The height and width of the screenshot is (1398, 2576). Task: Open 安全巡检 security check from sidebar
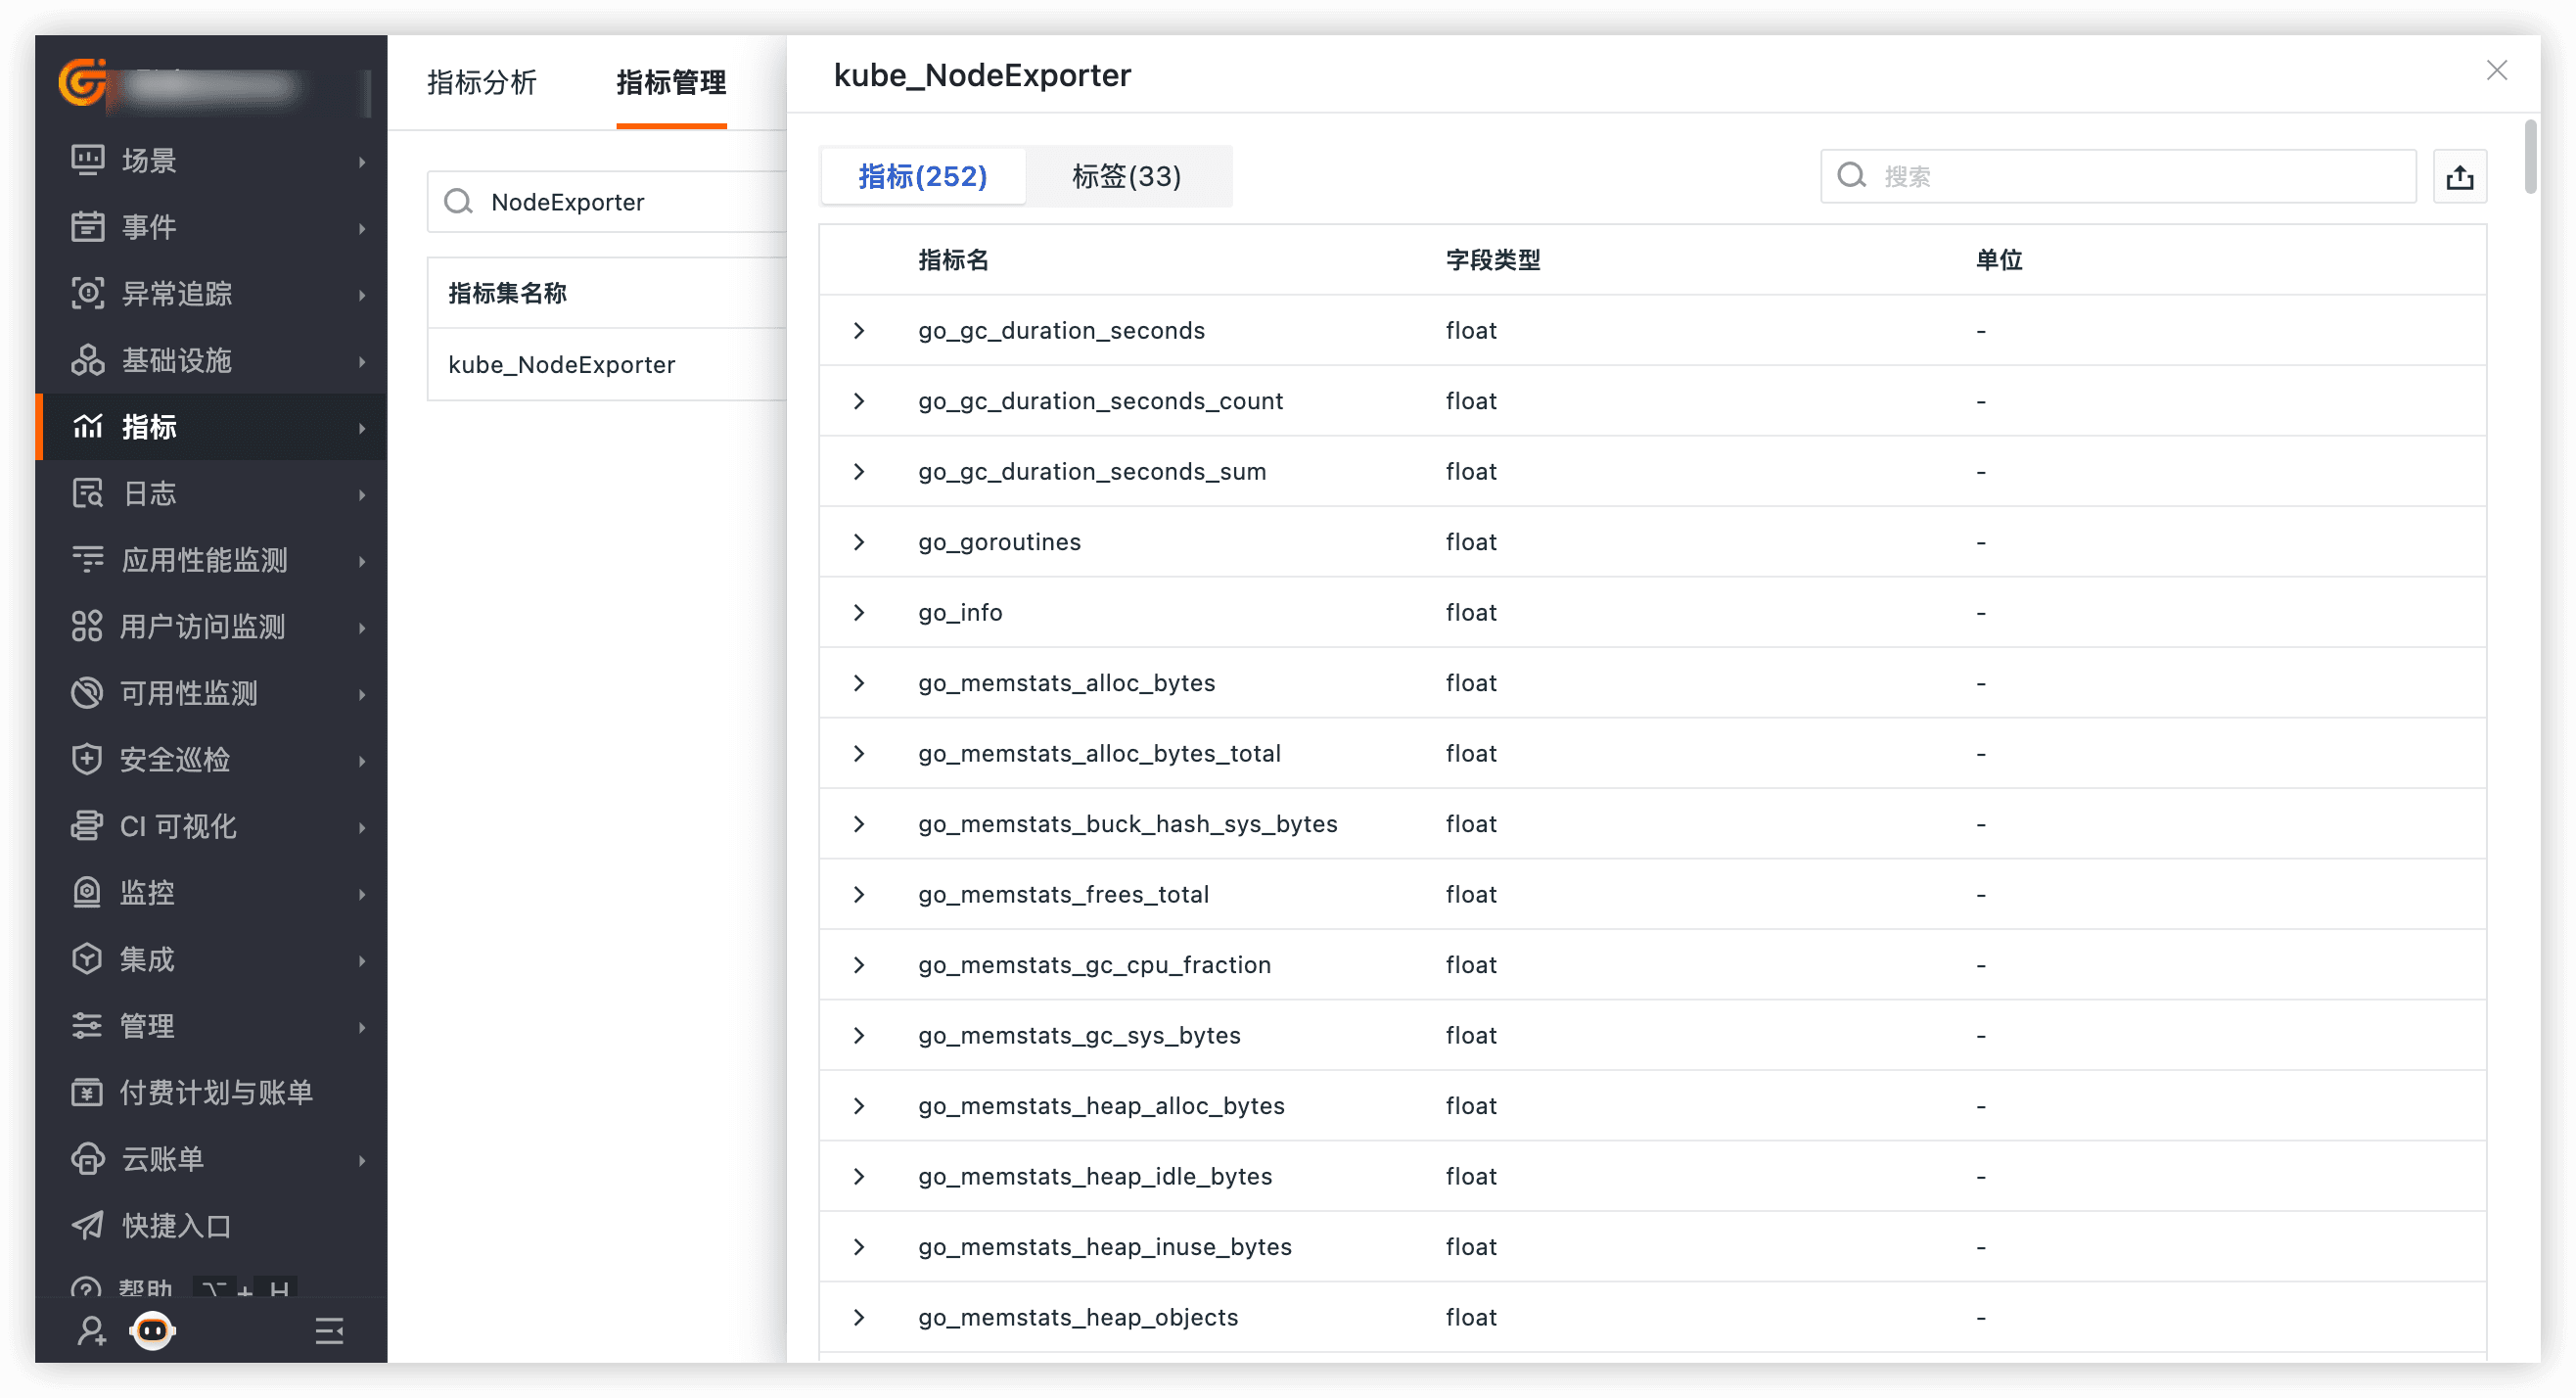(175, 759)
